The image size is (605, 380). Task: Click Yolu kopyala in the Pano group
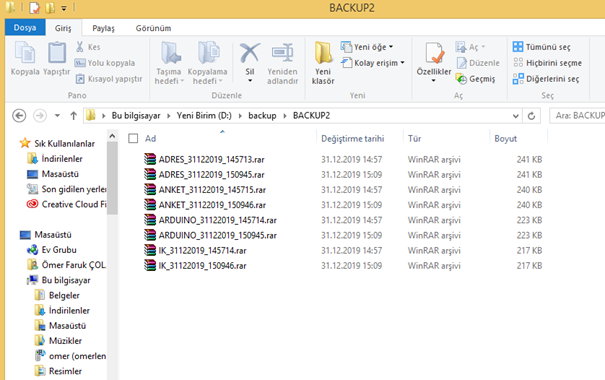(x=105, y=63)
